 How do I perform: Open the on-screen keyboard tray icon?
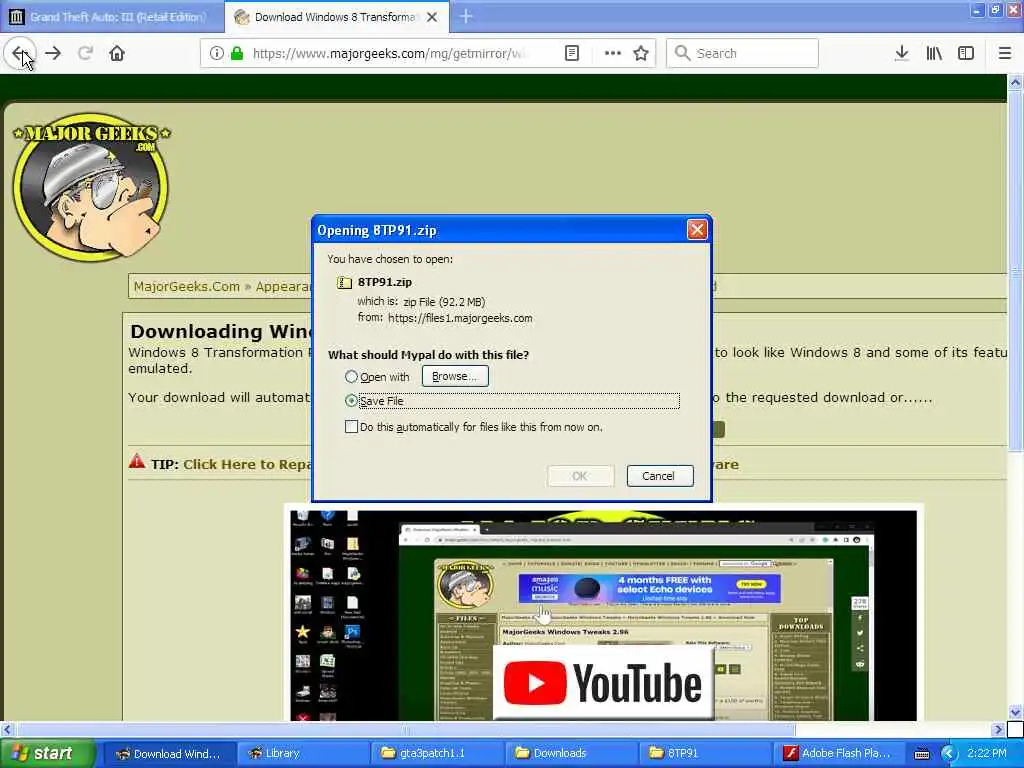(x=921, y=754)
